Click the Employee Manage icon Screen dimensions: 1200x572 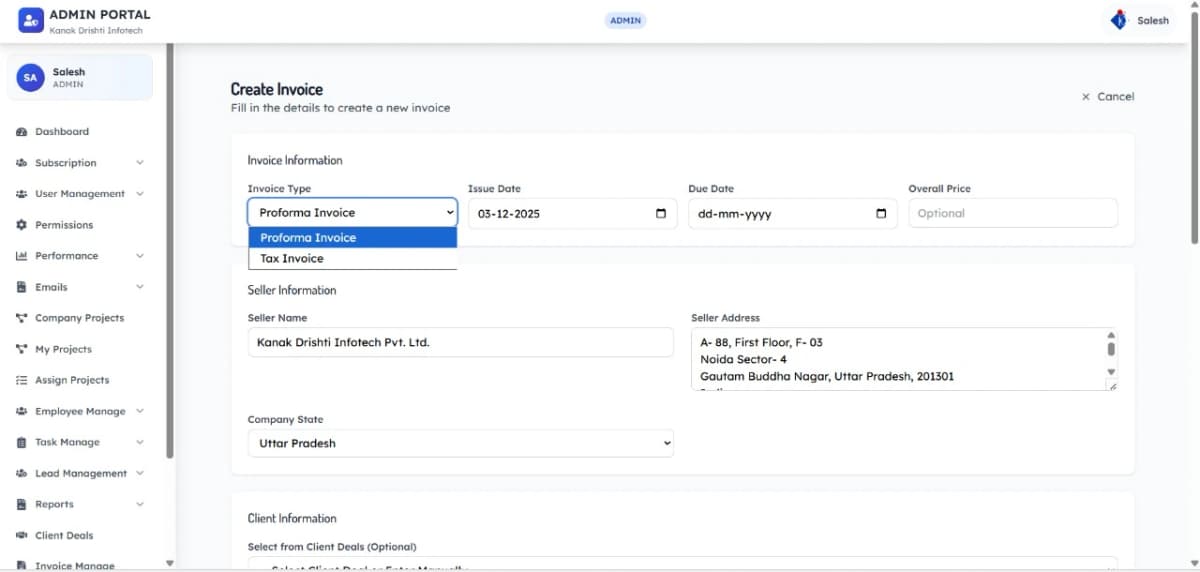21,411
